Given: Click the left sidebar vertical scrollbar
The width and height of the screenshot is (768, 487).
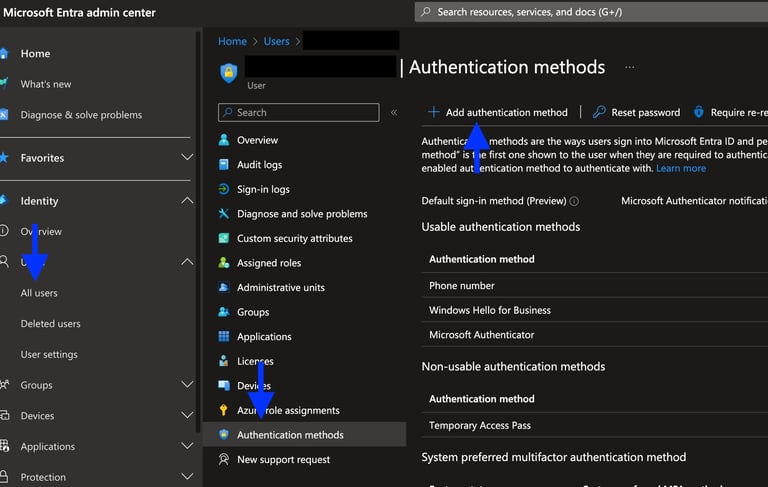Looking at the screenshot, I should (198, 230).
